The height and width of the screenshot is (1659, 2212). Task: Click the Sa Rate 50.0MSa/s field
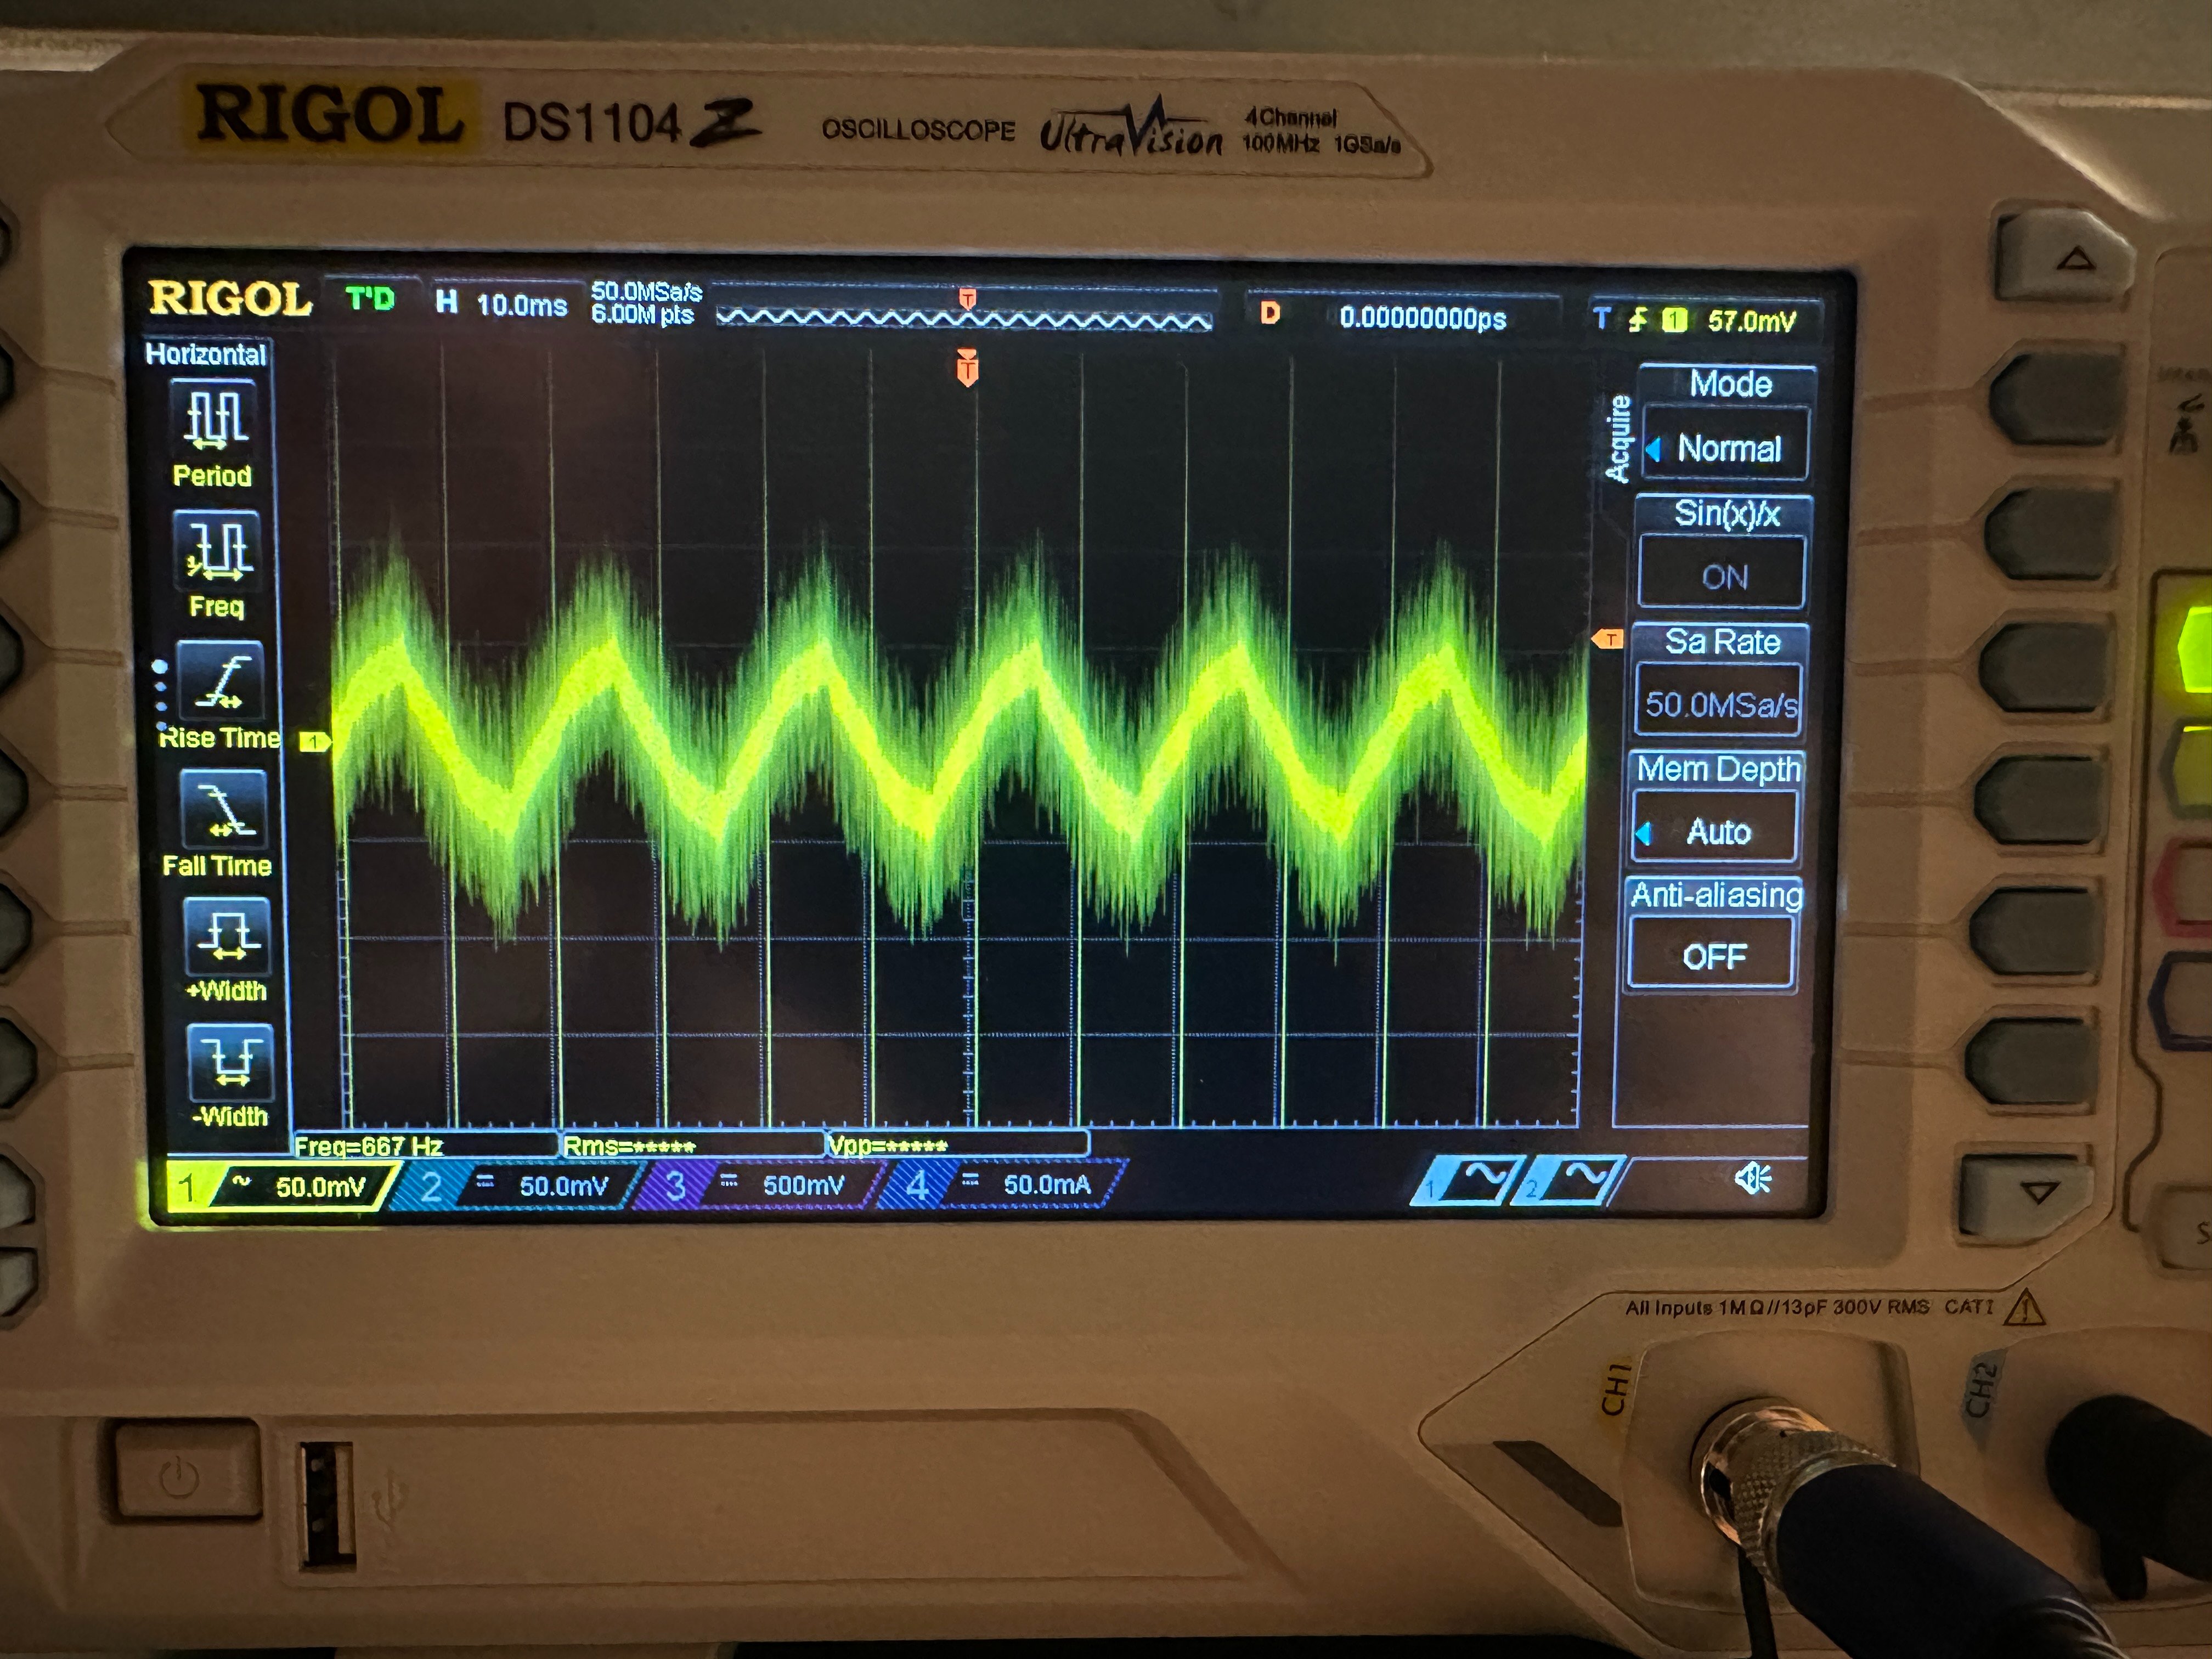(x=1720, y=704)
